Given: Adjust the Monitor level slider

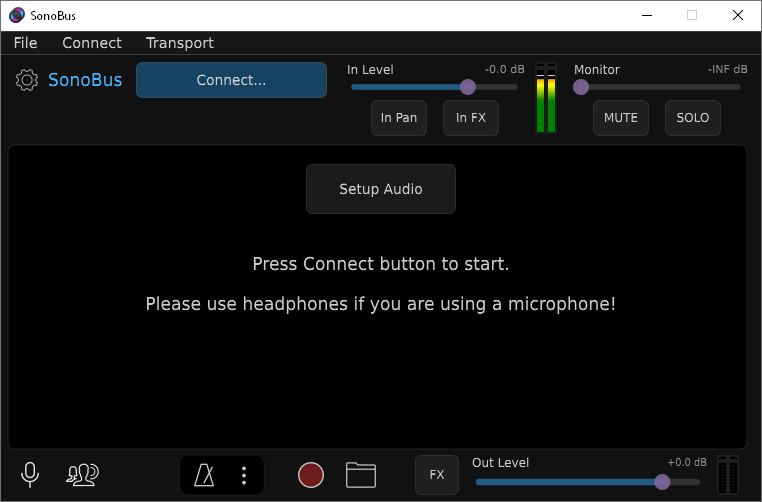Looking at the screenshot, I should click(x=657, y=87).
